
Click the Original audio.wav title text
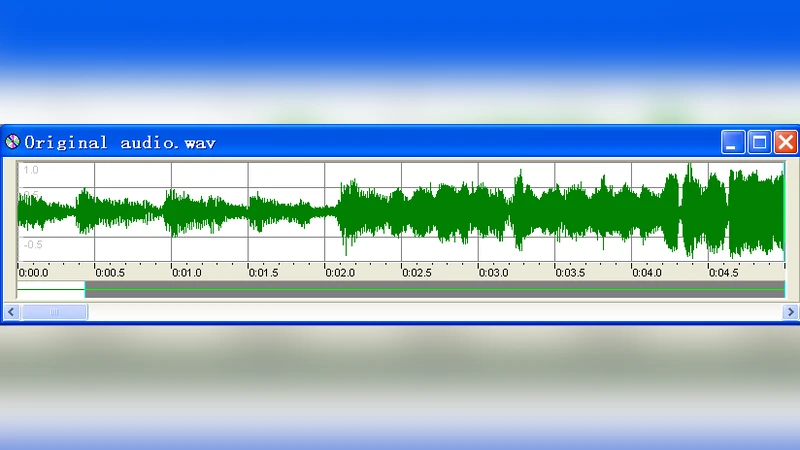click(x=120, y=142)
